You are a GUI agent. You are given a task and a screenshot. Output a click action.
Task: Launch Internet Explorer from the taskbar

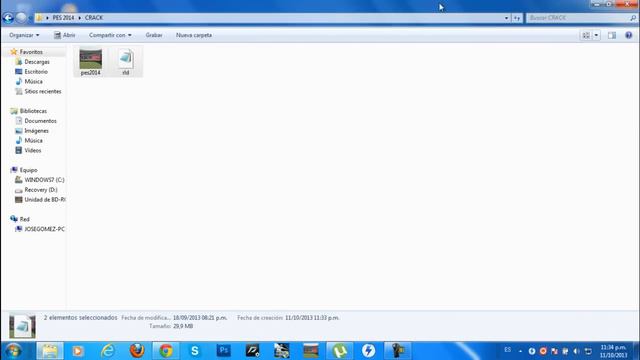[x=108, y=351]
